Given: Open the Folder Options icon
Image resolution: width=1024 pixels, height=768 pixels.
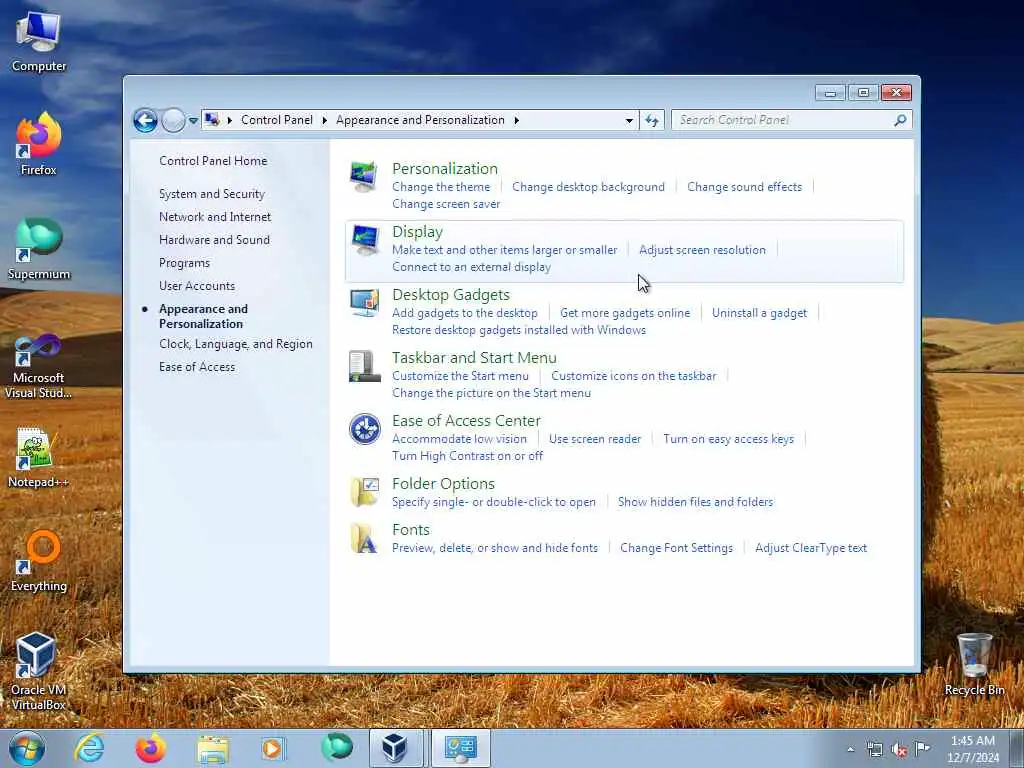Looking at the screenshot, I should tap(364, 492).
